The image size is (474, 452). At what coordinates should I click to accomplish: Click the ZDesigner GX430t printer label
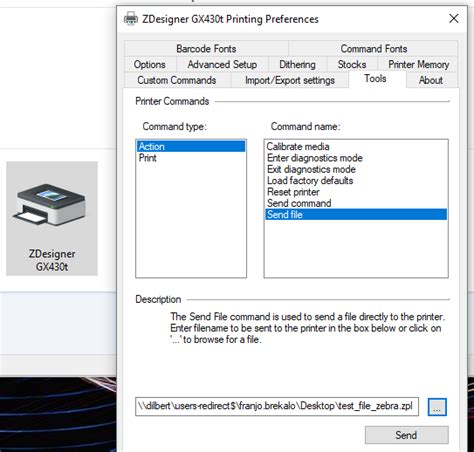(x=52, y=260)
